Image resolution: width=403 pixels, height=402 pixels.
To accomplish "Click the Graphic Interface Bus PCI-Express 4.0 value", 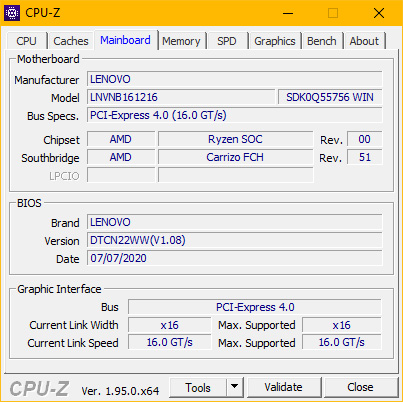I will pos(255,307).
